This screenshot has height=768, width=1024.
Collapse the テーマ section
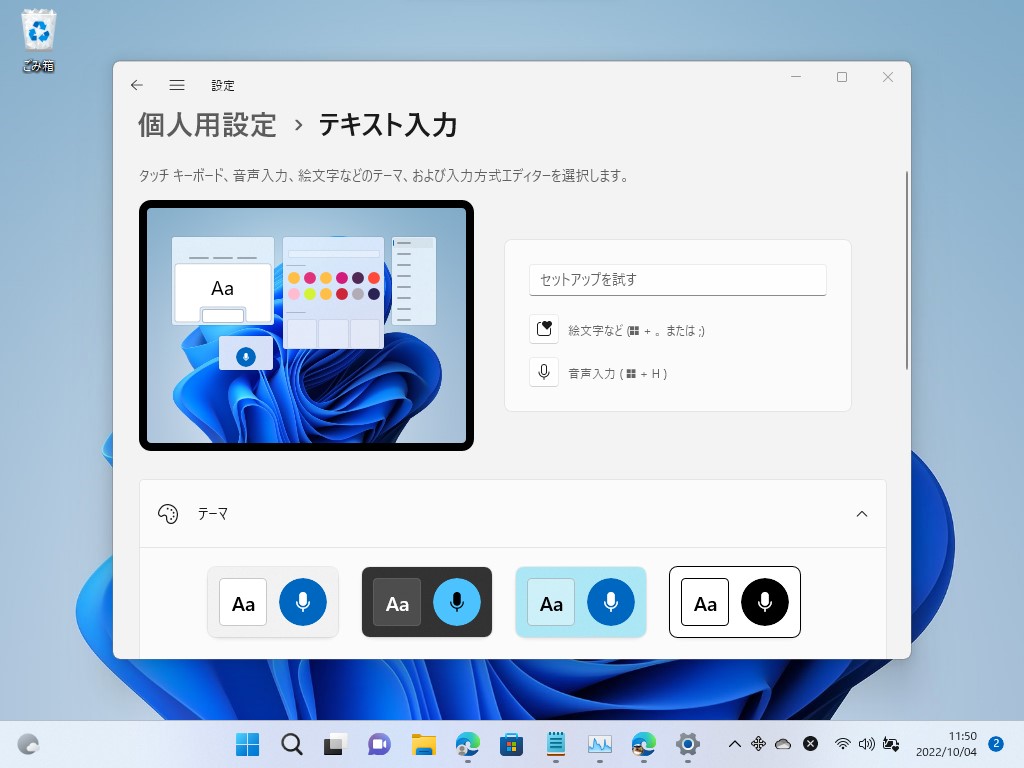click(862, 513)
